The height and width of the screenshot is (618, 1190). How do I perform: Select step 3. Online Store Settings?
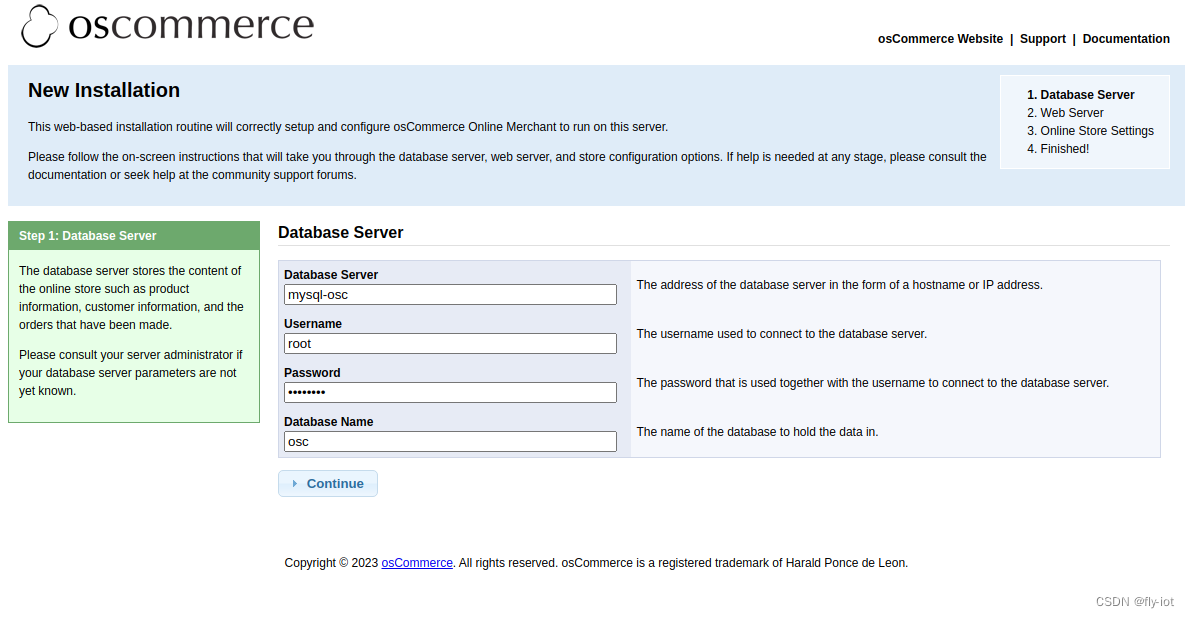pos(1091,131)
